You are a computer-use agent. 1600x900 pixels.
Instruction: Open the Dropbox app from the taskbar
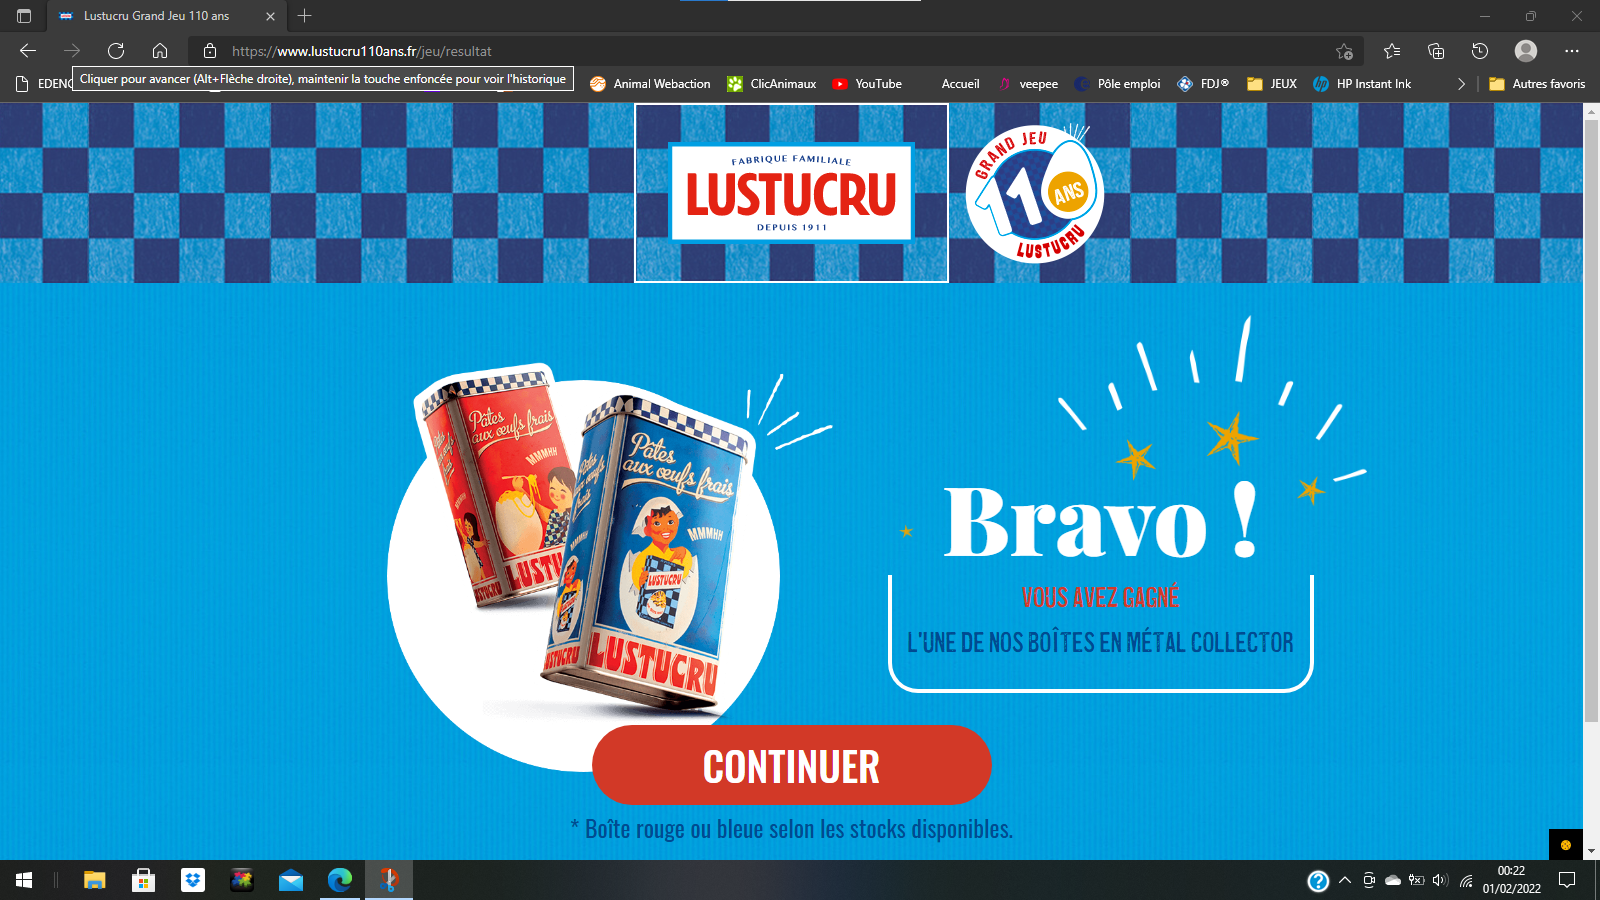pyautogui.click(x=193, y=880)
